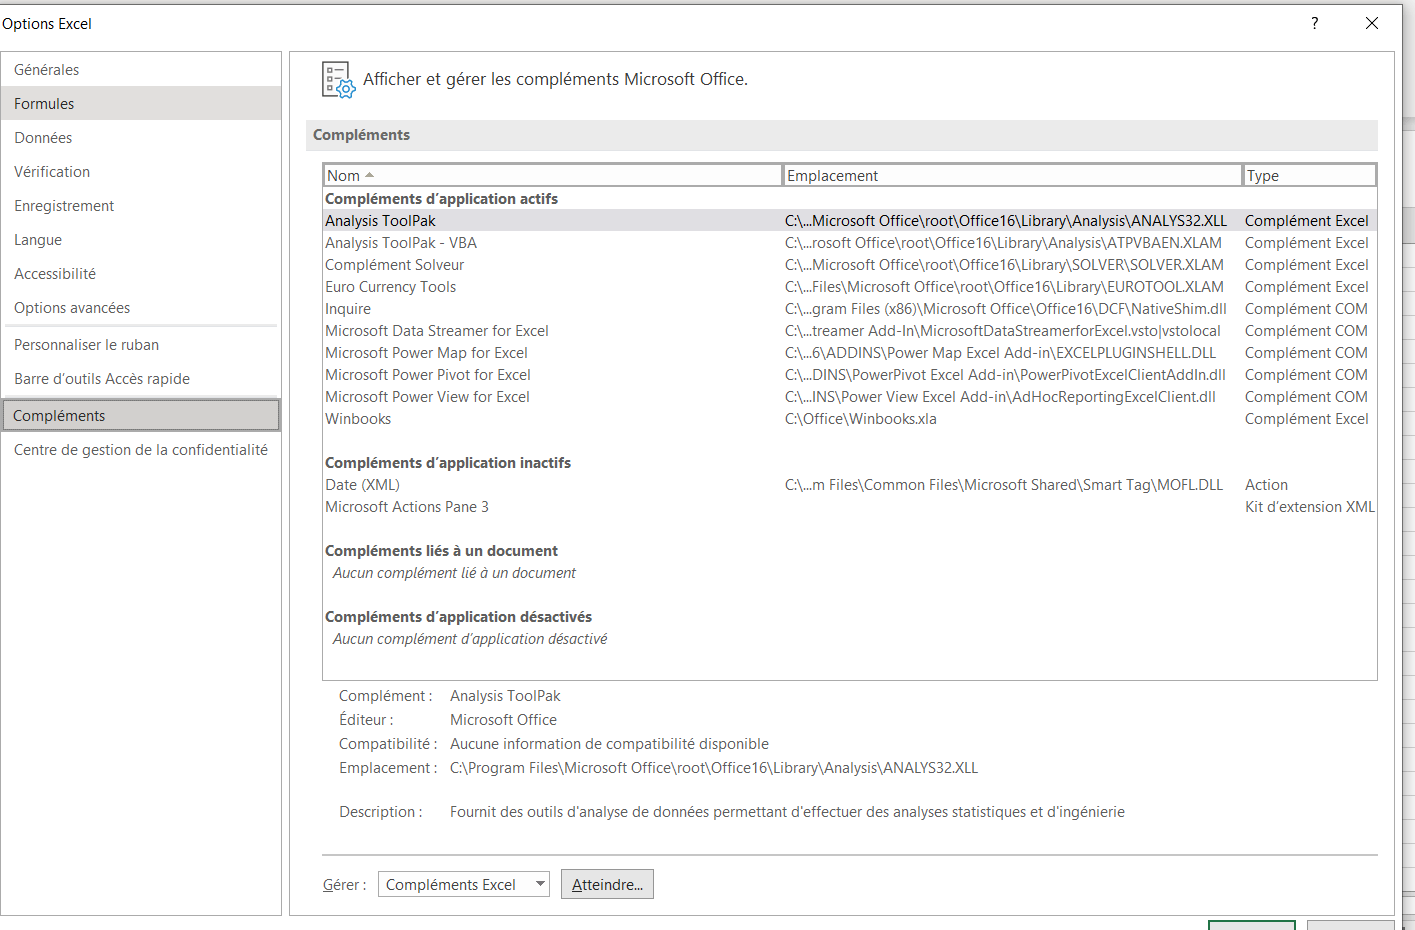Click the Aucune information de compatibilité disponible text
Viewport: 1415px width, 930px height.
[x=609, y=744]
